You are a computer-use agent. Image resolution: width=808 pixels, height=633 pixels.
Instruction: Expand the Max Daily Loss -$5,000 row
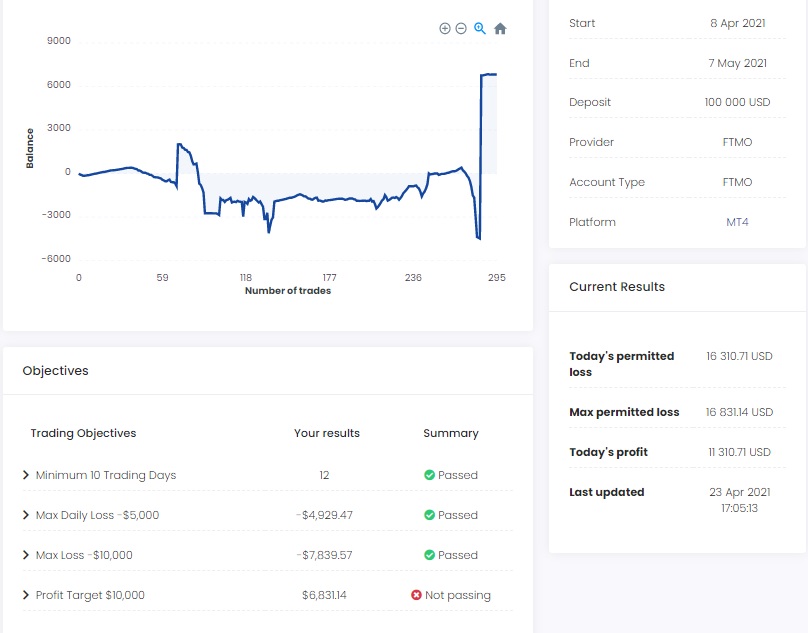pyautogui.click(x=26, y=515)
